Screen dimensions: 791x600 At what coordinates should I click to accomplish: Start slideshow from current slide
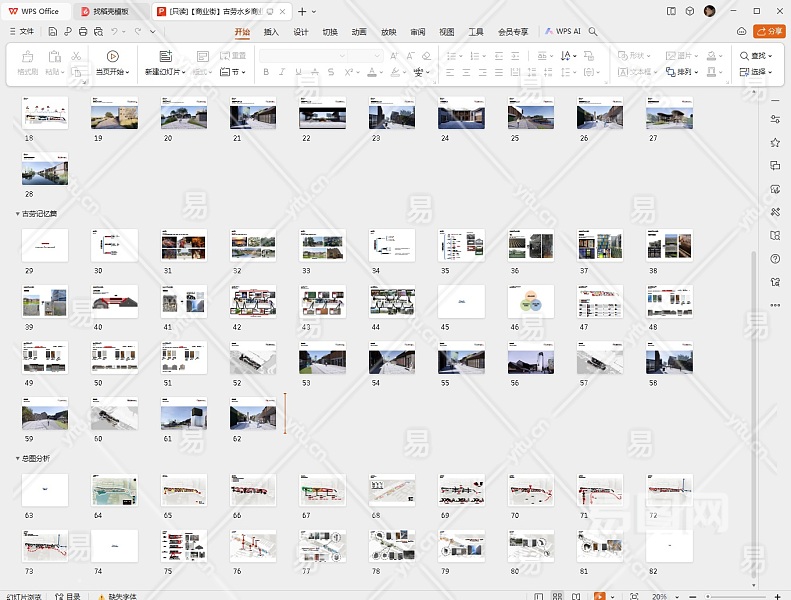112,57
